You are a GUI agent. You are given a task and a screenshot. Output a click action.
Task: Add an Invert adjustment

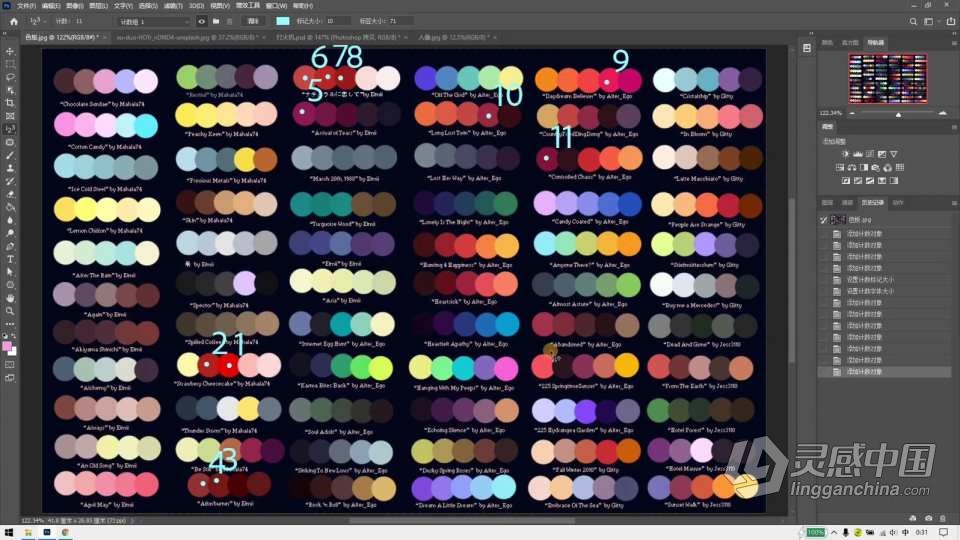[846, 181]
